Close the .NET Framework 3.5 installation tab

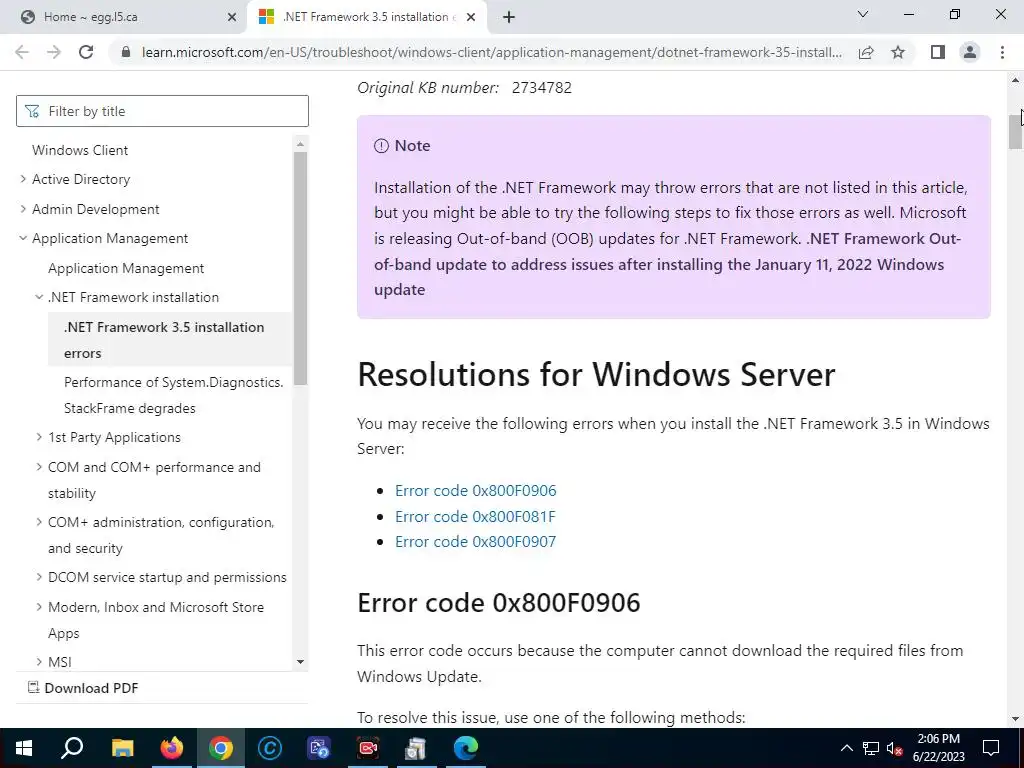point(471,17)
